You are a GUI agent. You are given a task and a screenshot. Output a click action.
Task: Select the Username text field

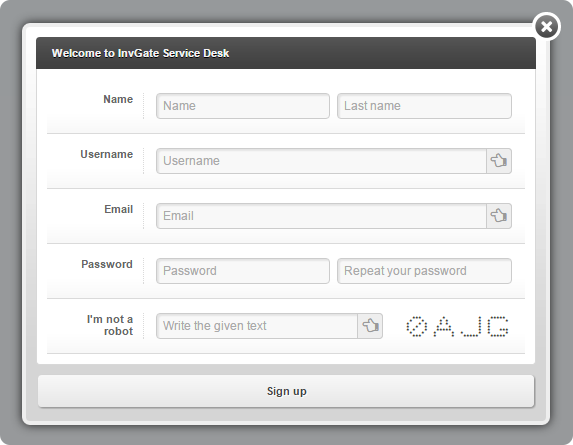point(321,161)
